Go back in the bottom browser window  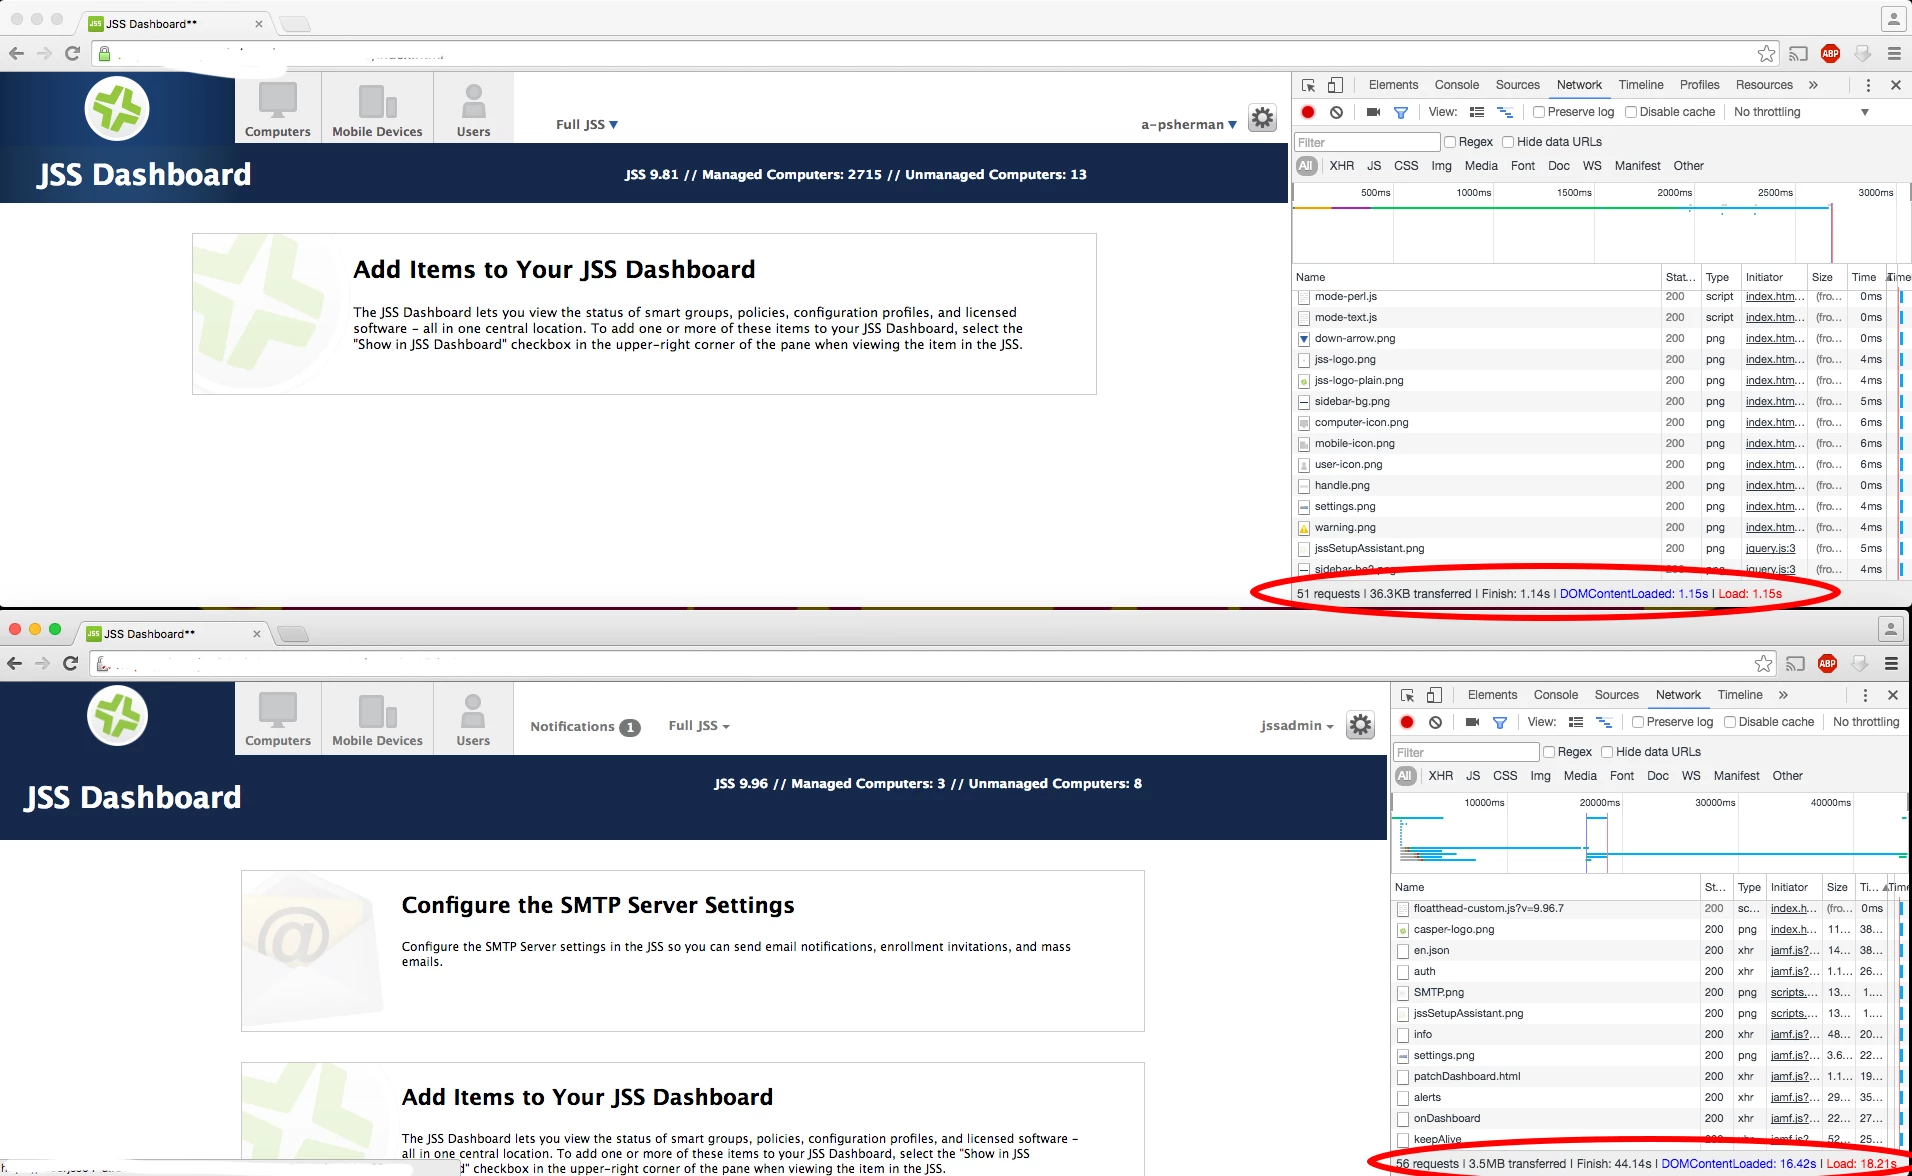point(14,663)
